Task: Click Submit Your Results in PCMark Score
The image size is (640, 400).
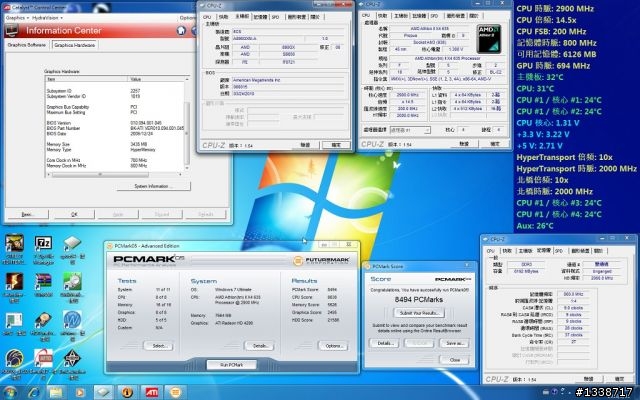Action: pyautogui.click(x=419, y=313)
